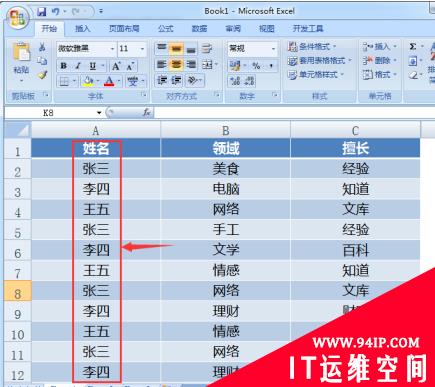Copy the selected cells

tap(42, 61)
